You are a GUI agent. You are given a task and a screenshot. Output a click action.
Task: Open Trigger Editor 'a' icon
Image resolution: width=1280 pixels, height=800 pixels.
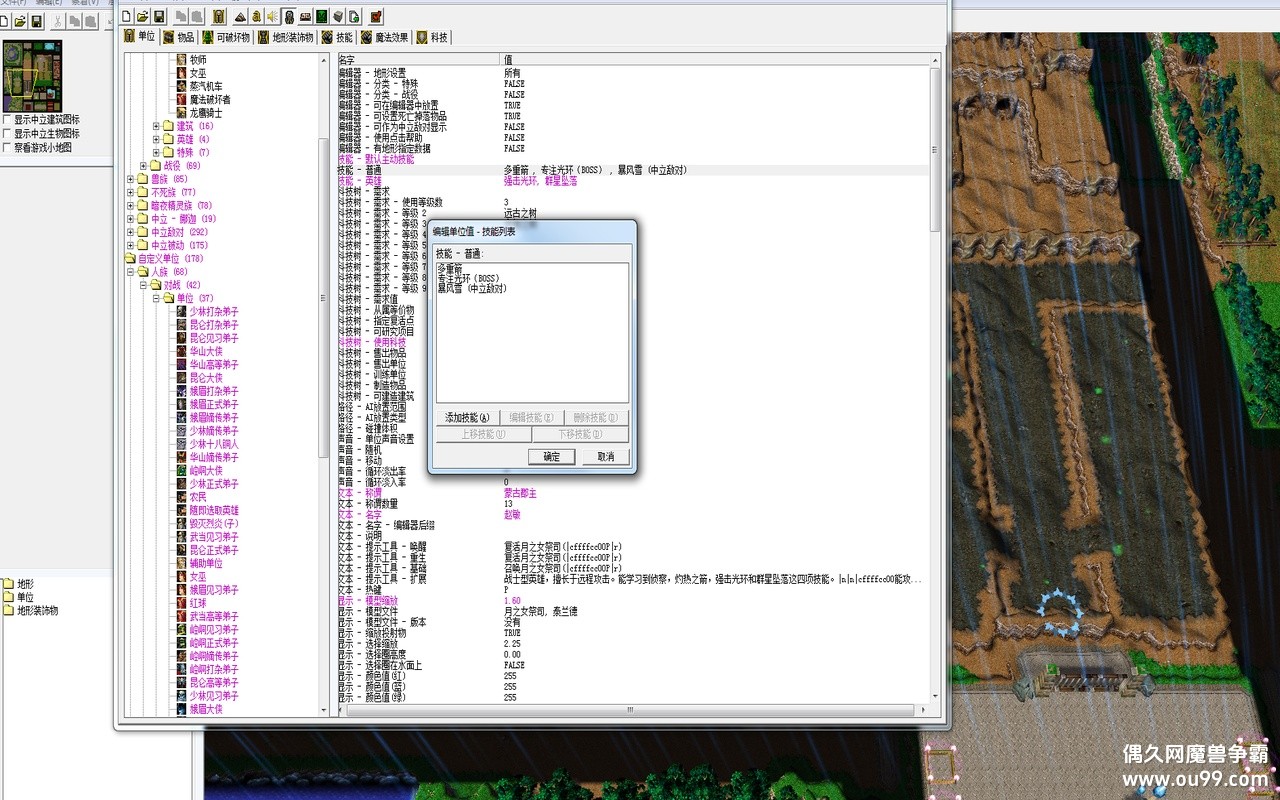pos(257,16)
